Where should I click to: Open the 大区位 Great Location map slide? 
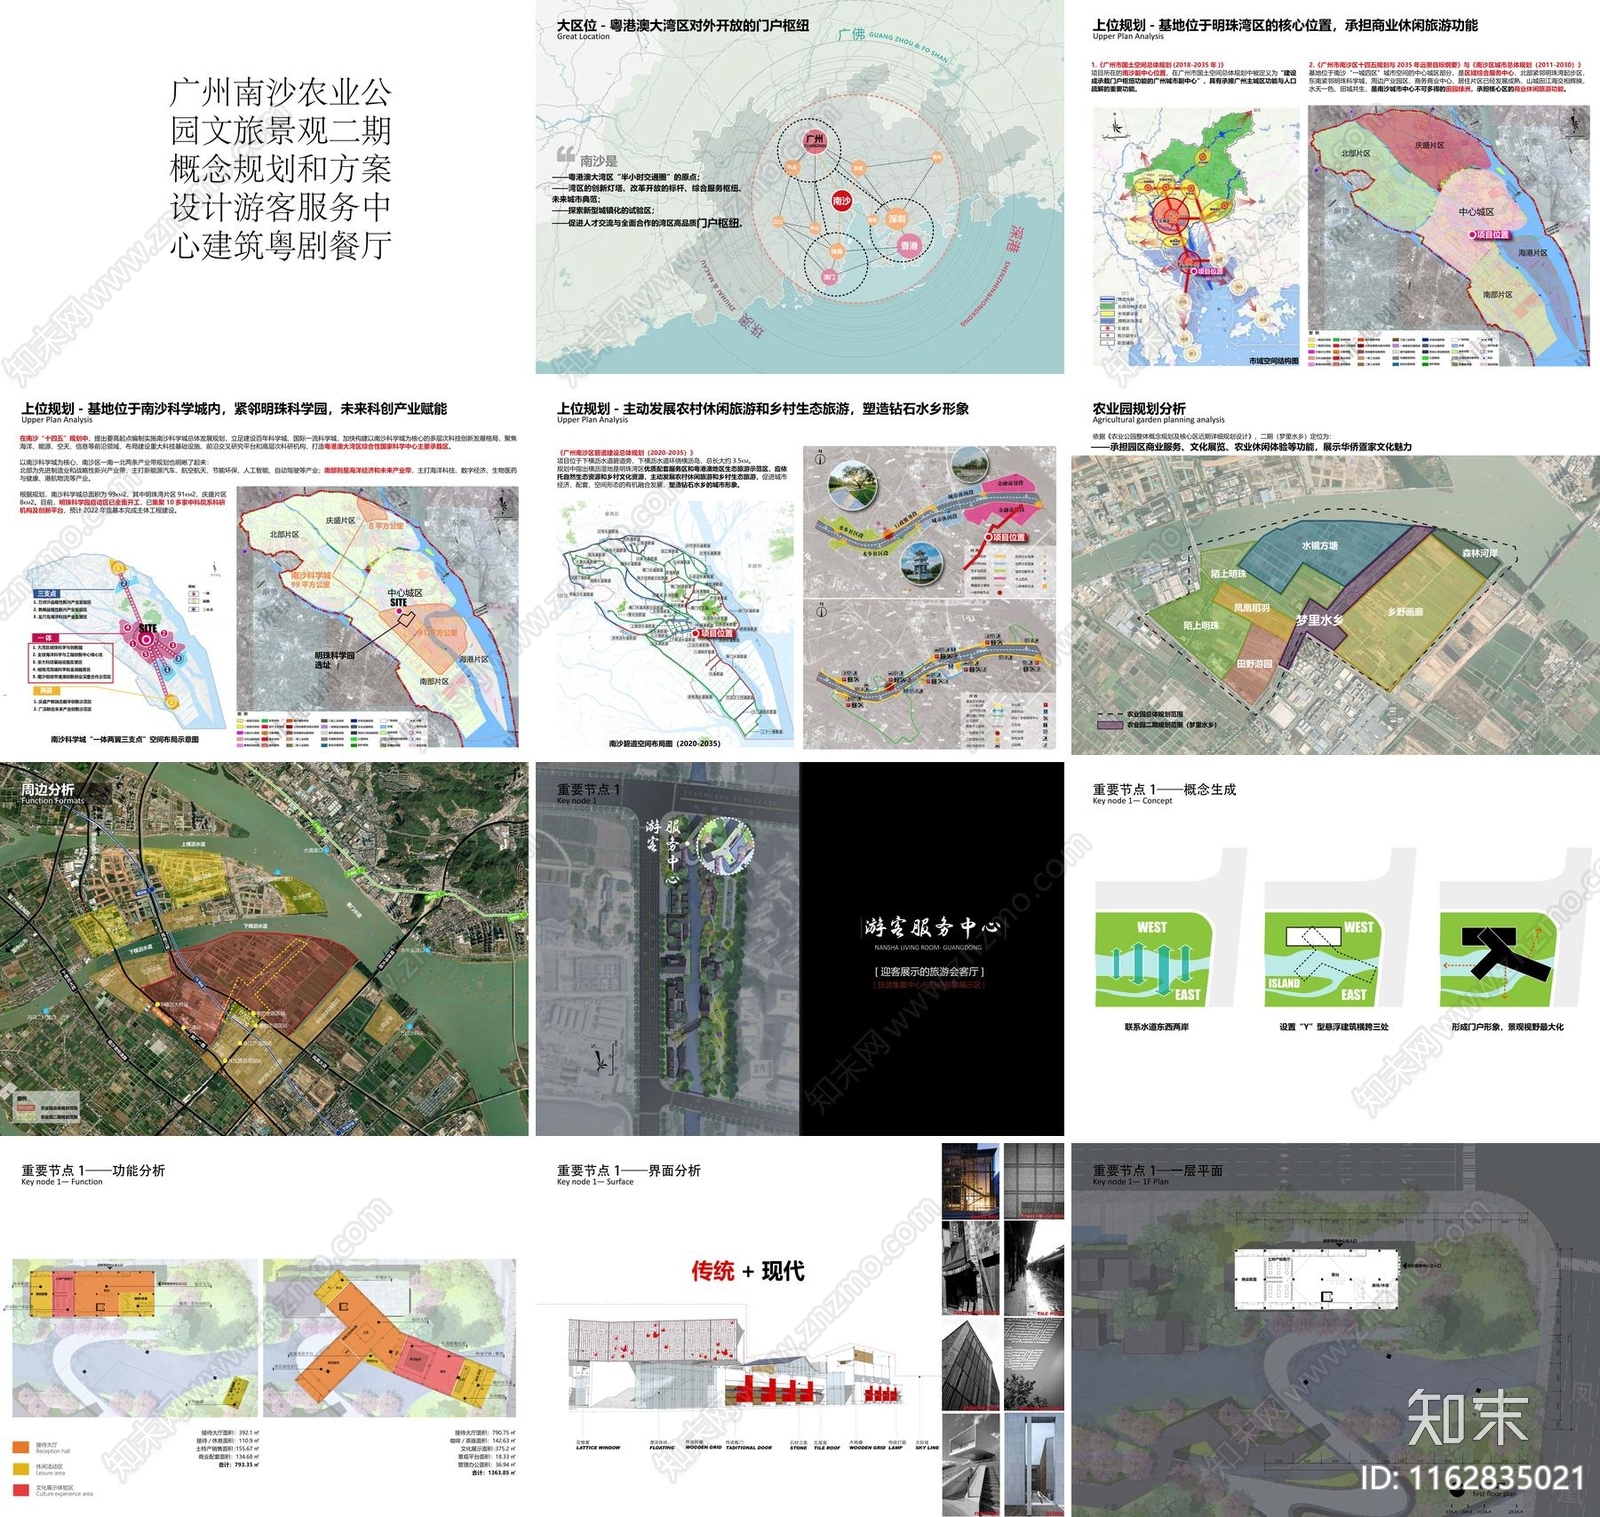[800, 187]
